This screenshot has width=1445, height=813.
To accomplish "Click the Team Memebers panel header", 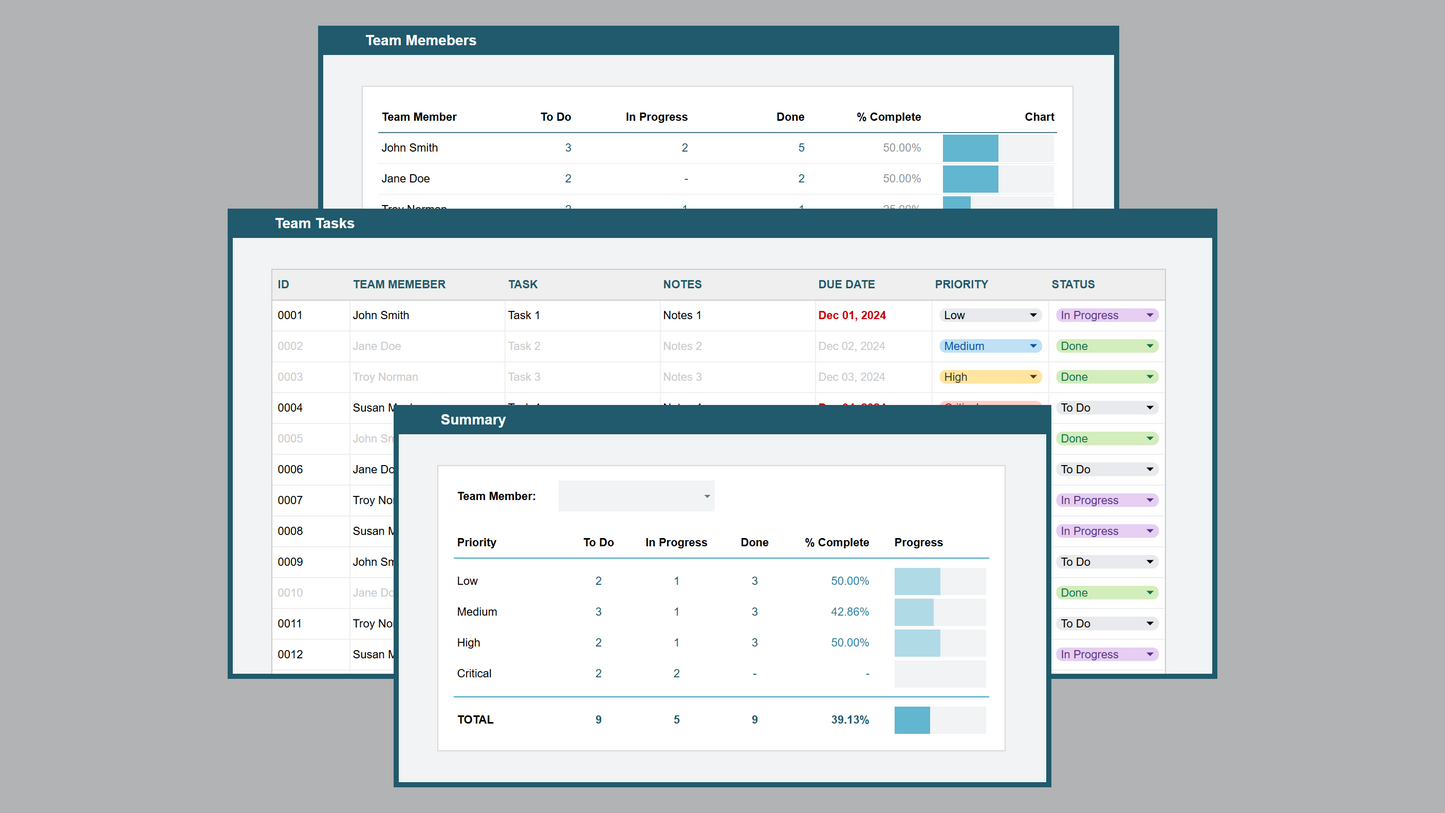I will (421, 41).
